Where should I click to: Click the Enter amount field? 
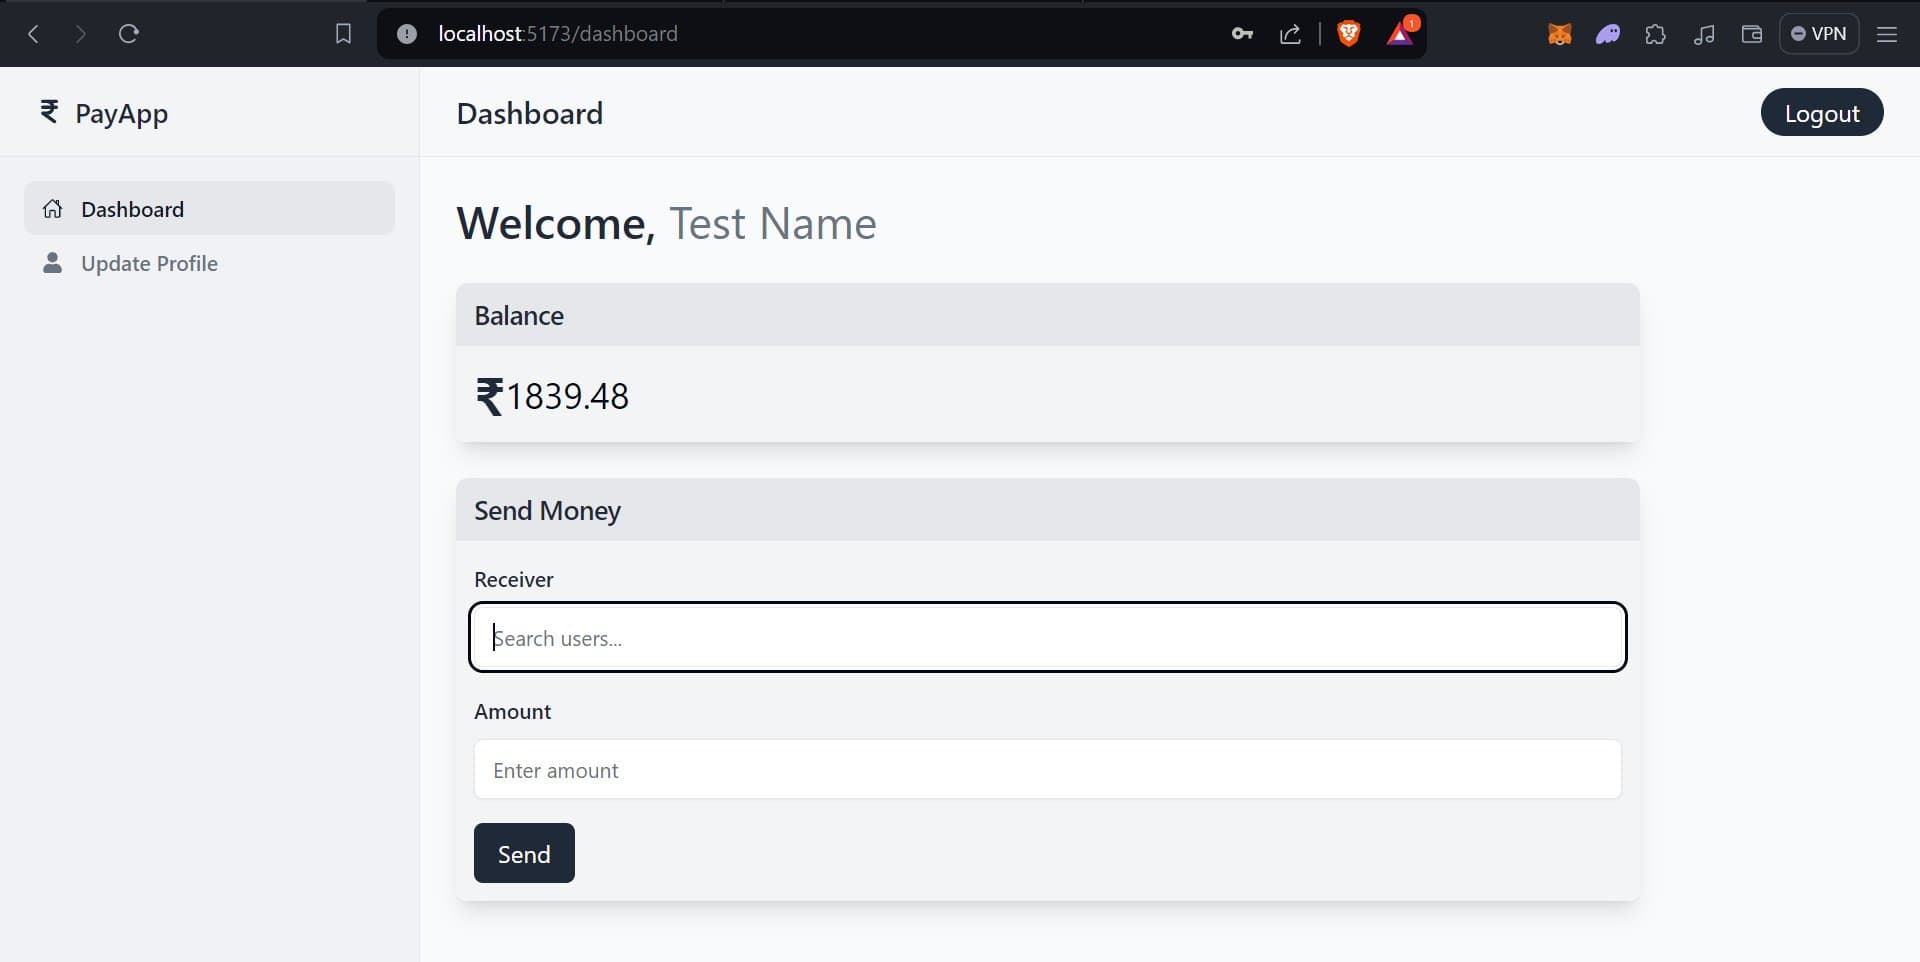point(1047,770)
